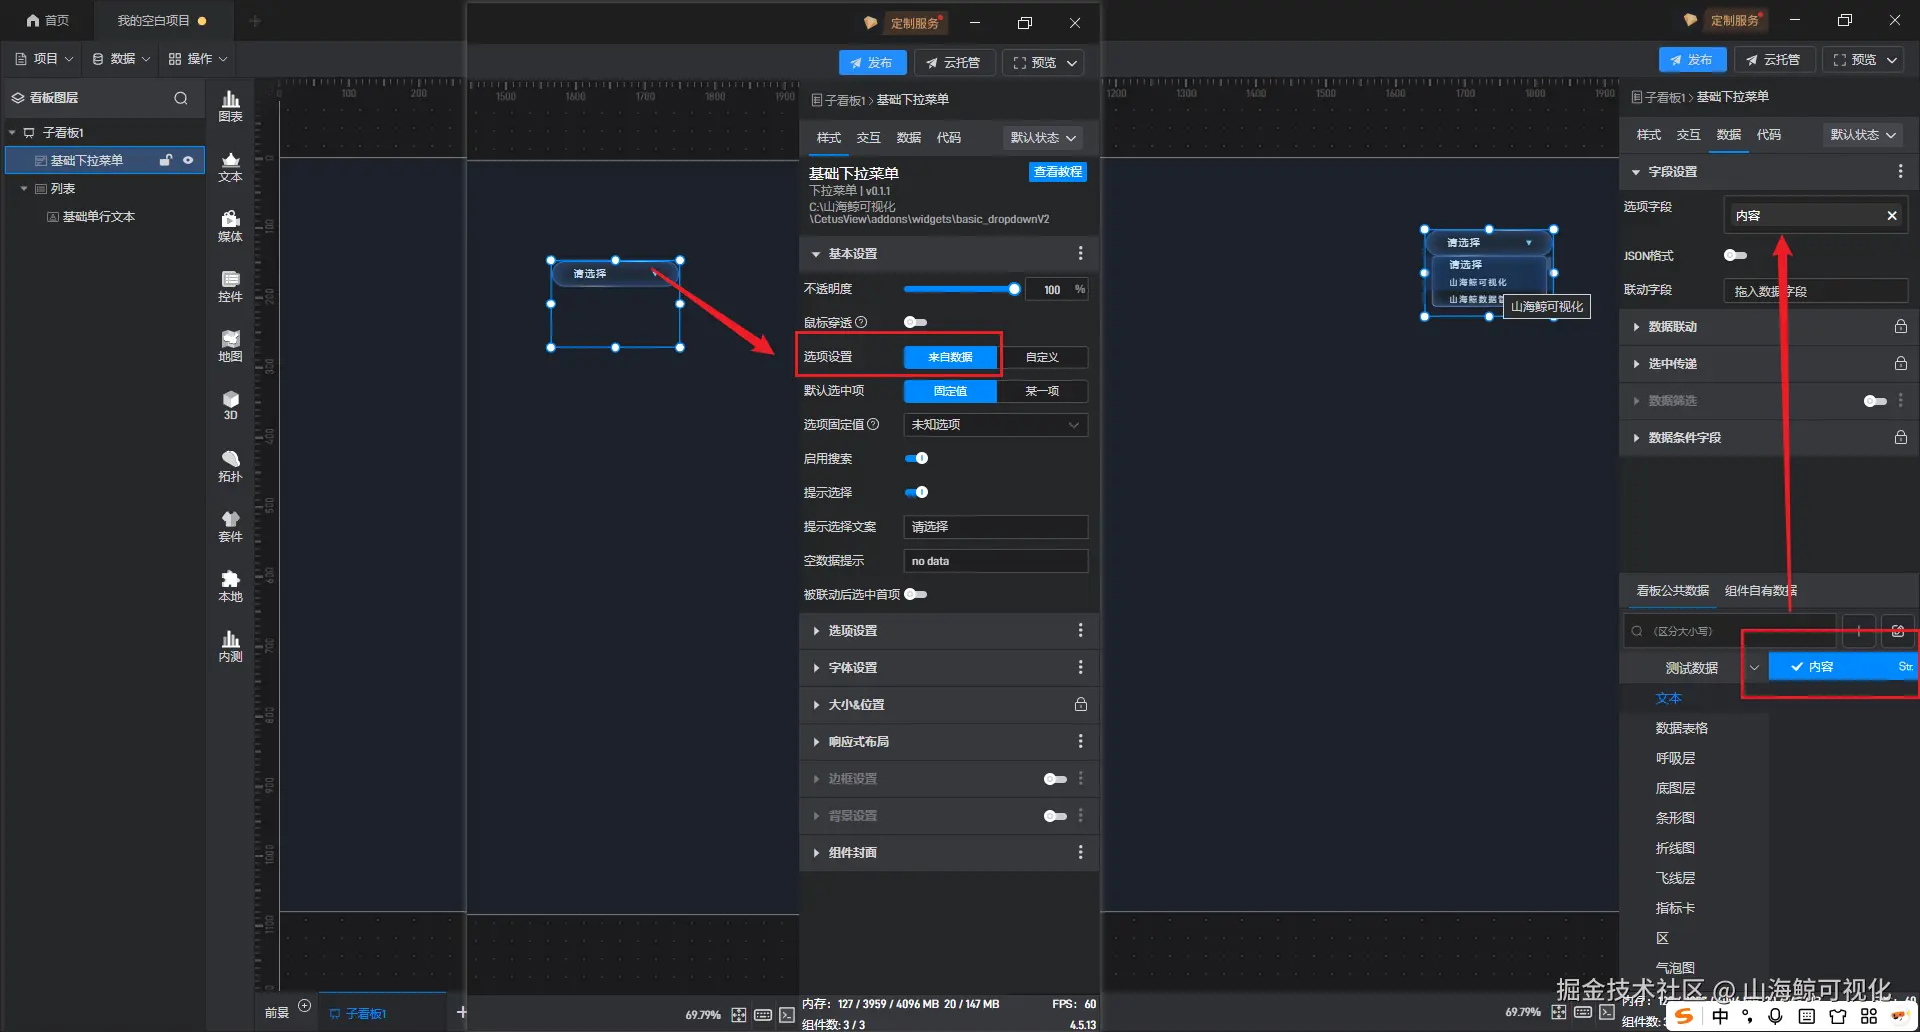Open the 默认状态 dropdown in middle panel
Screen dimensions: 1920x1032
point(1043,138)
